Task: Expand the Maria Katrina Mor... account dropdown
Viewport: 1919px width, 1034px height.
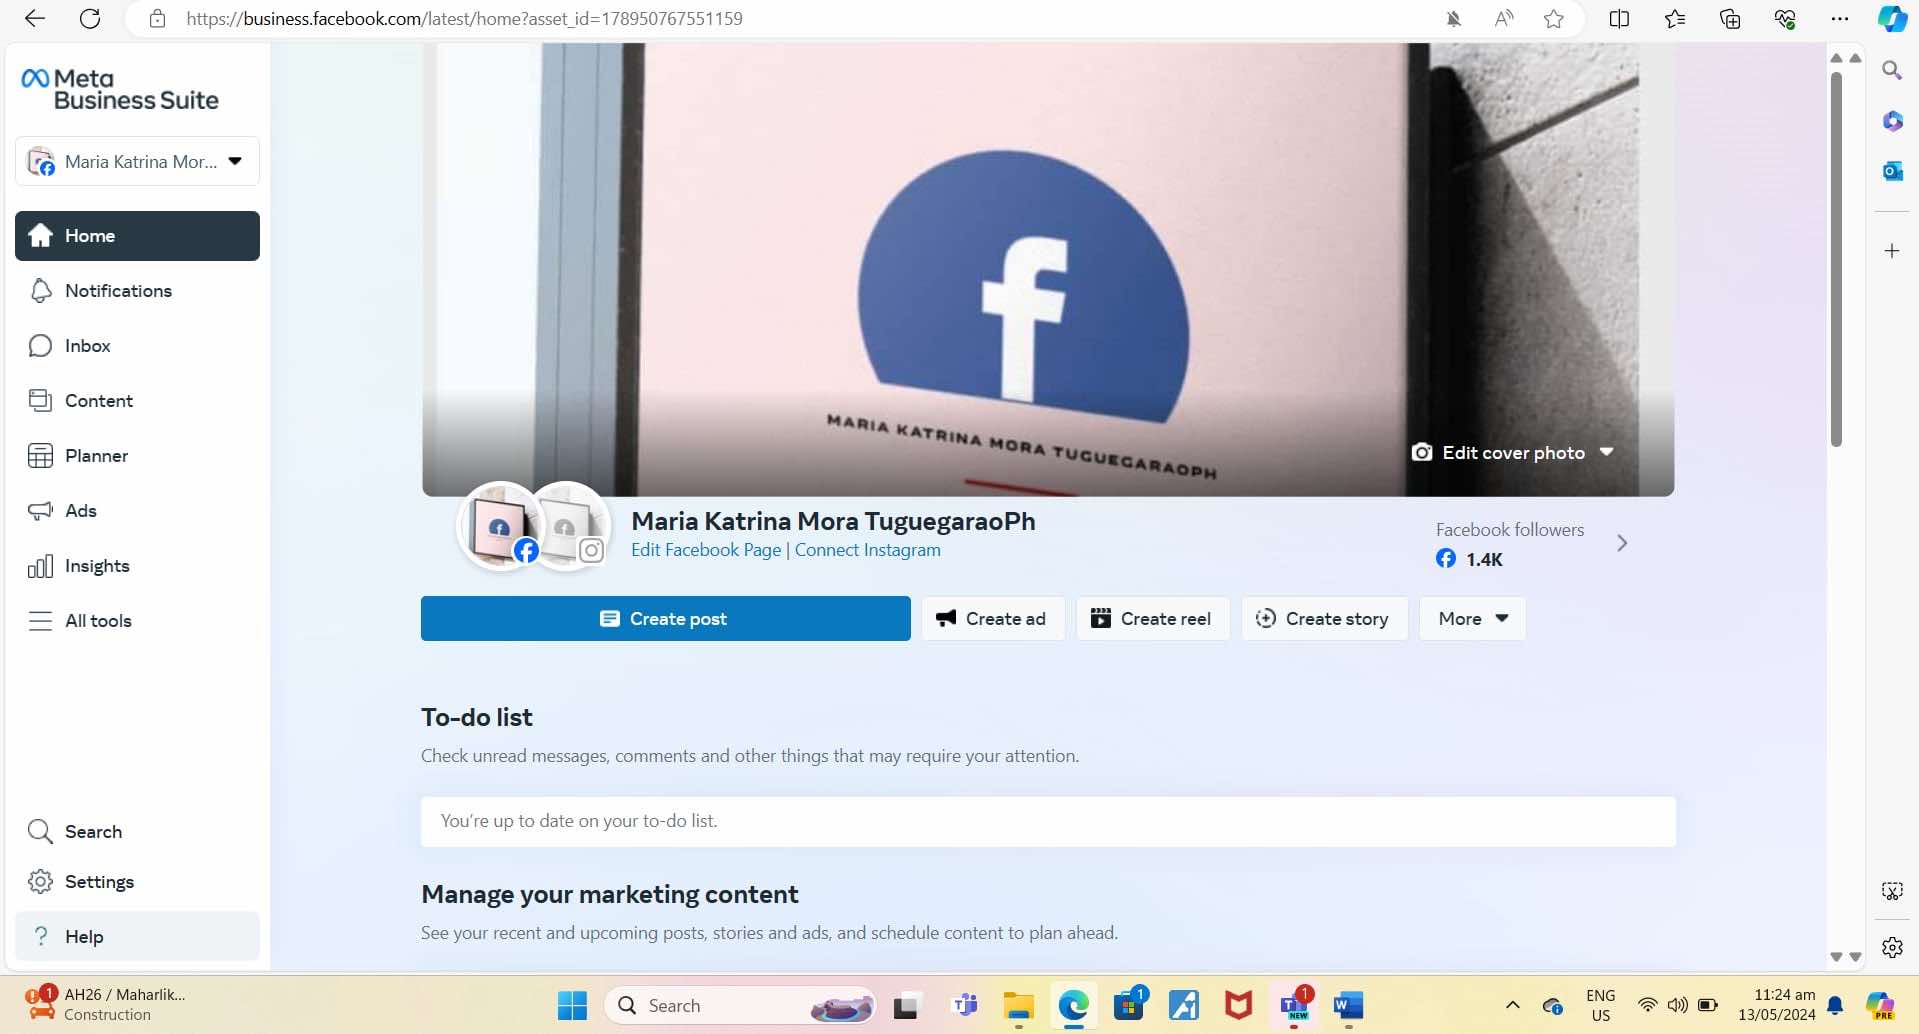Action: click(x=137, y=162)
